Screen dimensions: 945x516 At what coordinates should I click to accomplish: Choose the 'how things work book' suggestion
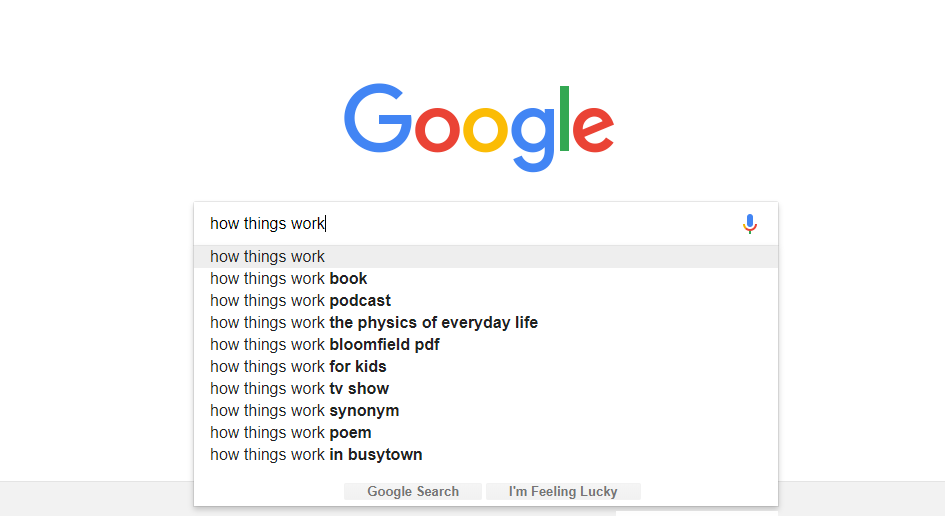[x=289, y=279]
